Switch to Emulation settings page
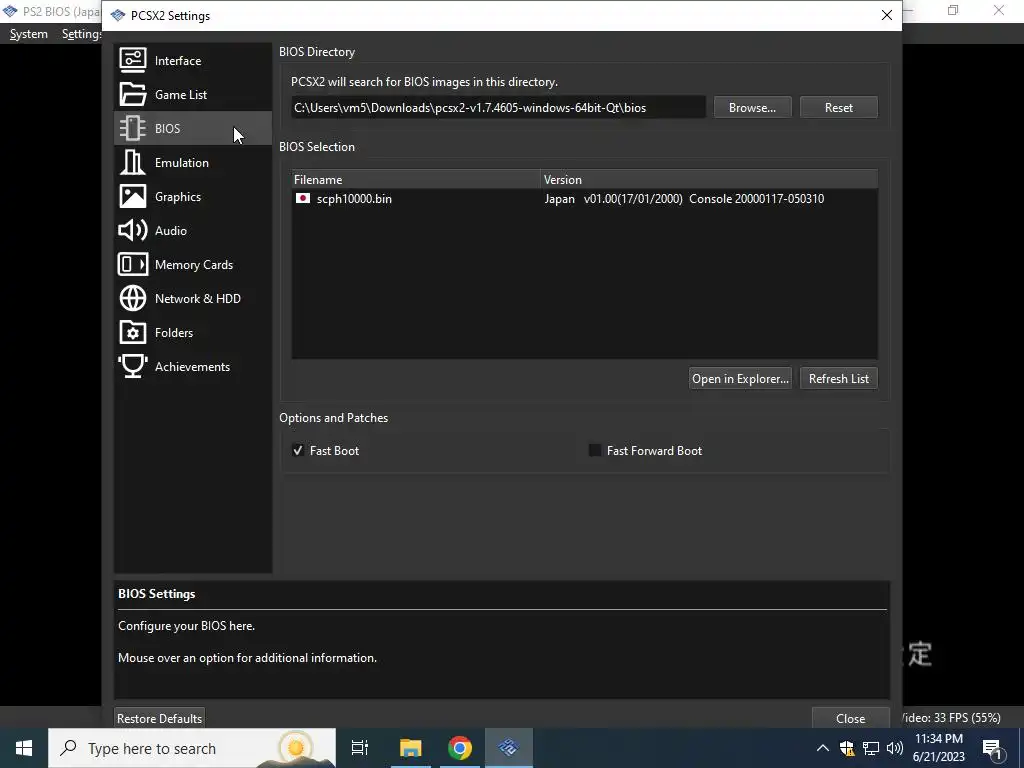 click(x=193, y=162)
